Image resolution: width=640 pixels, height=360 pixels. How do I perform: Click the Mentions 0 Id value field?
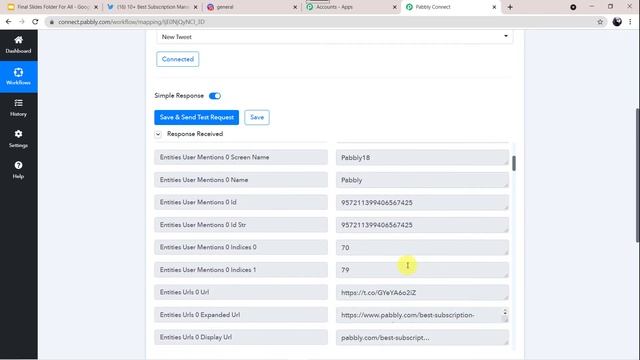tap(422, 202)
